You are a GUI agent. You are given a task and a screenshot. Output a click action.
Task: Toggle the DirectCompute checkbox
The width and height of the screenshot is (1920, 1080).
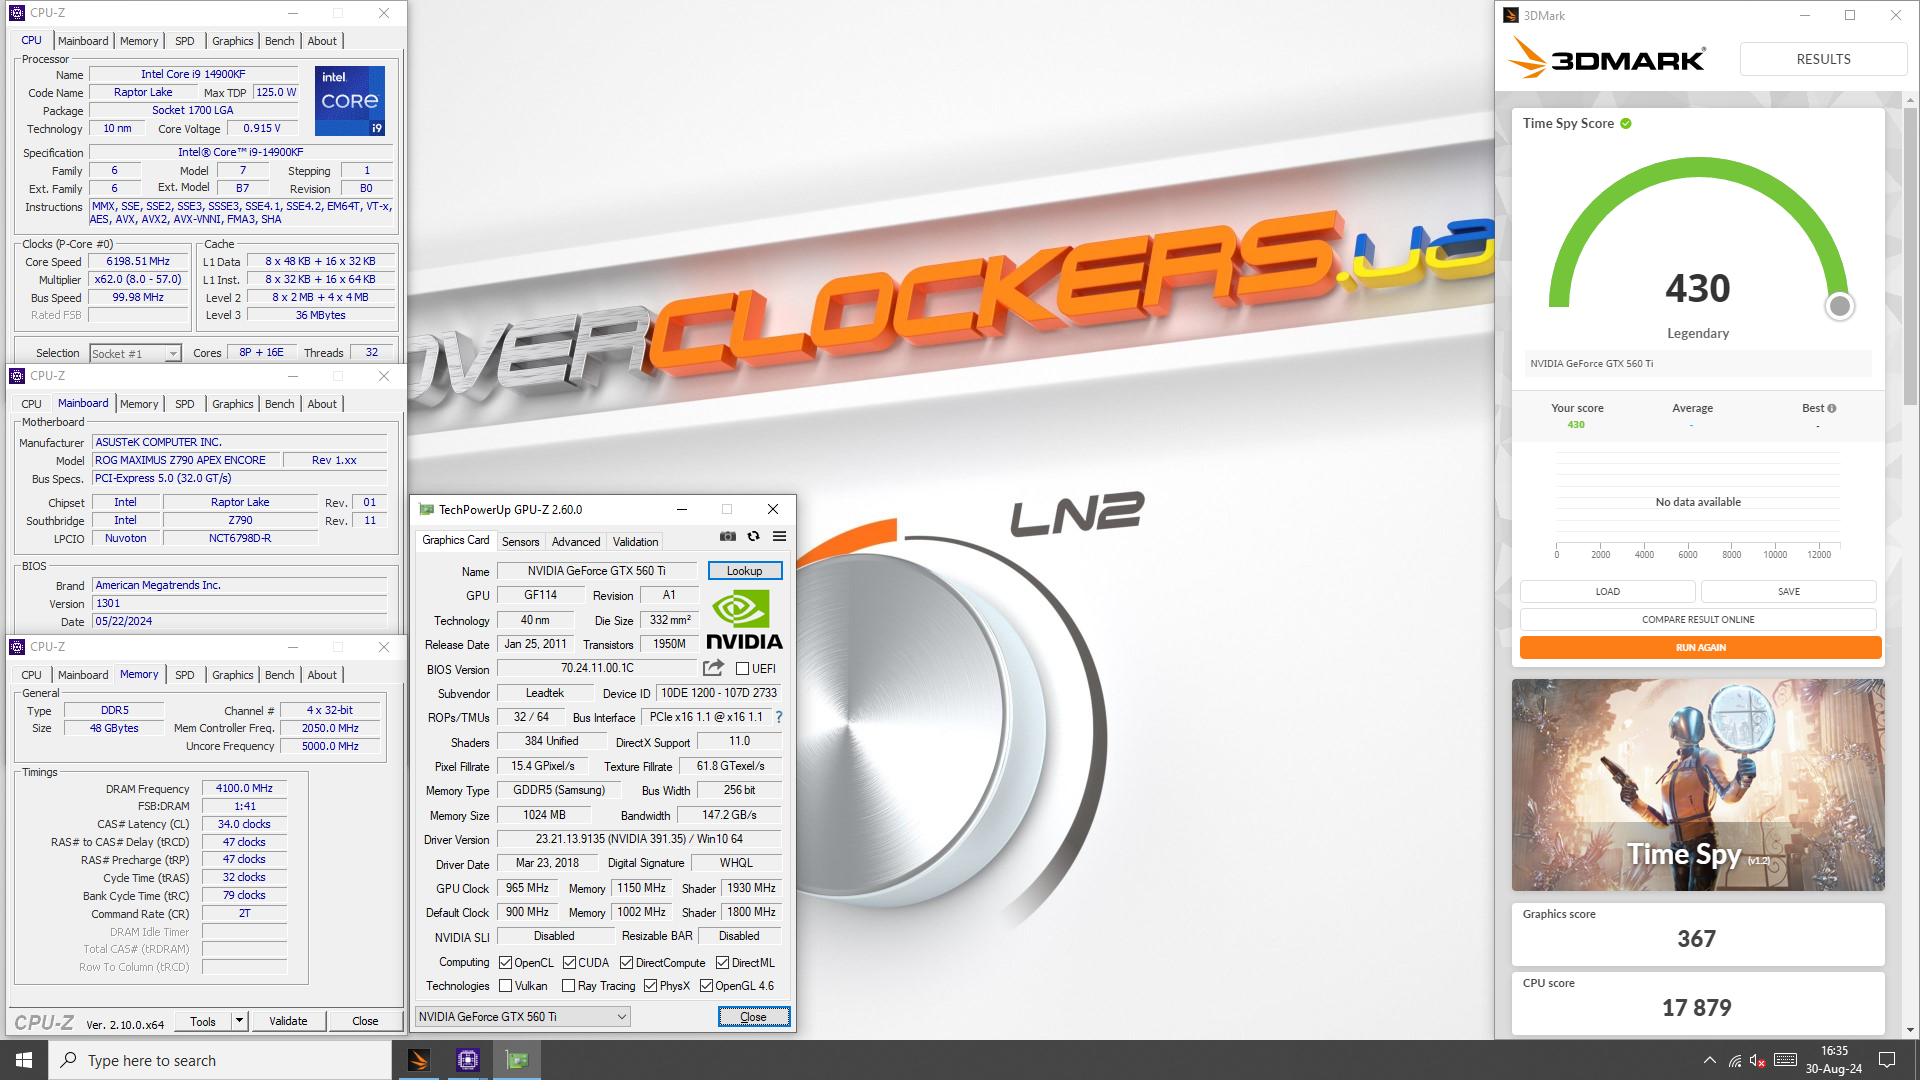pos(626,963)
